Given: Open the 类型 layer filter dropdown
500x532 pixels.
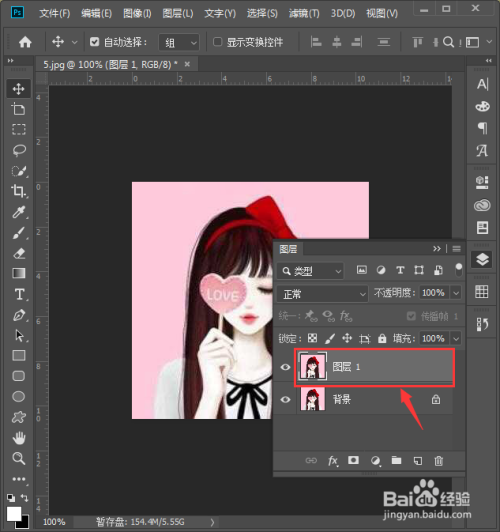Looking at the screenshot, I should point(310,271).
